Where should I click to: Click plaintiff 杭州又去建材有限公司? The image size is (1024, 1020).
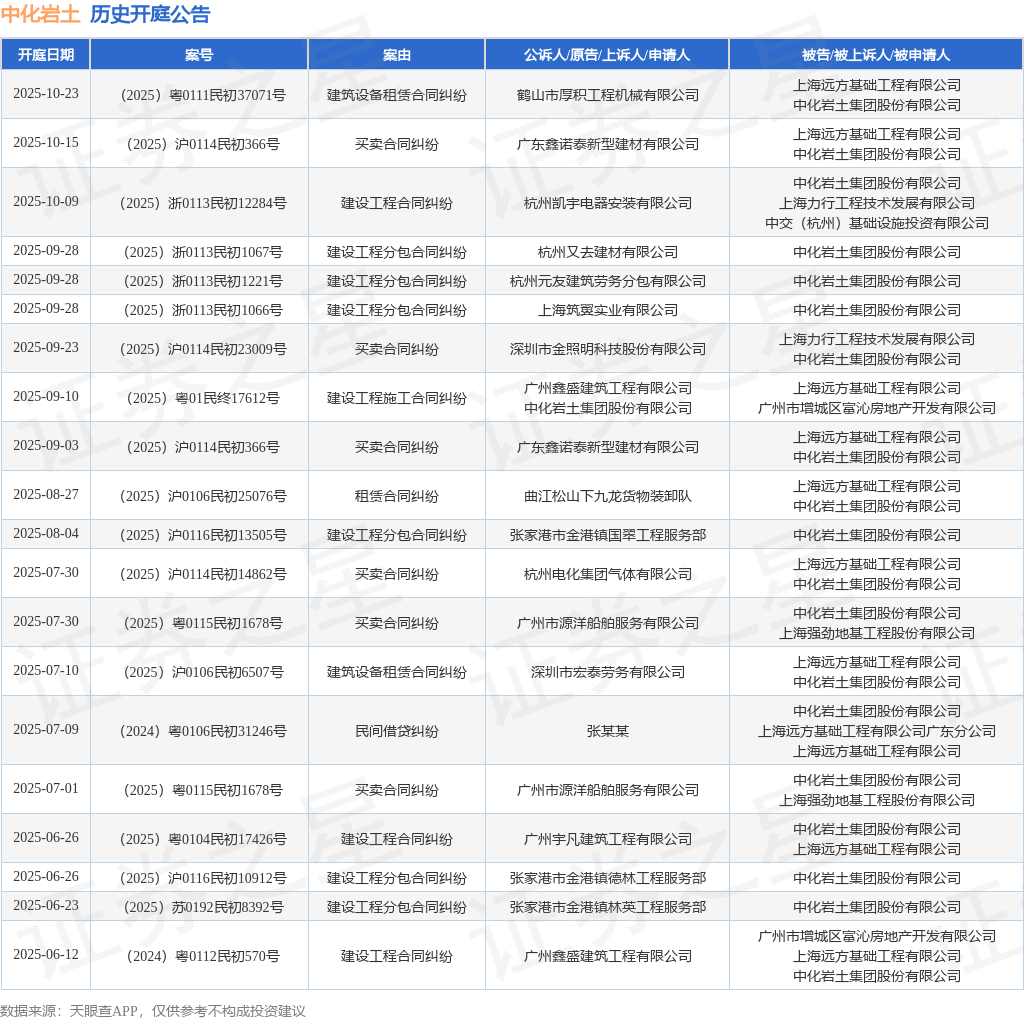[607, 252]
